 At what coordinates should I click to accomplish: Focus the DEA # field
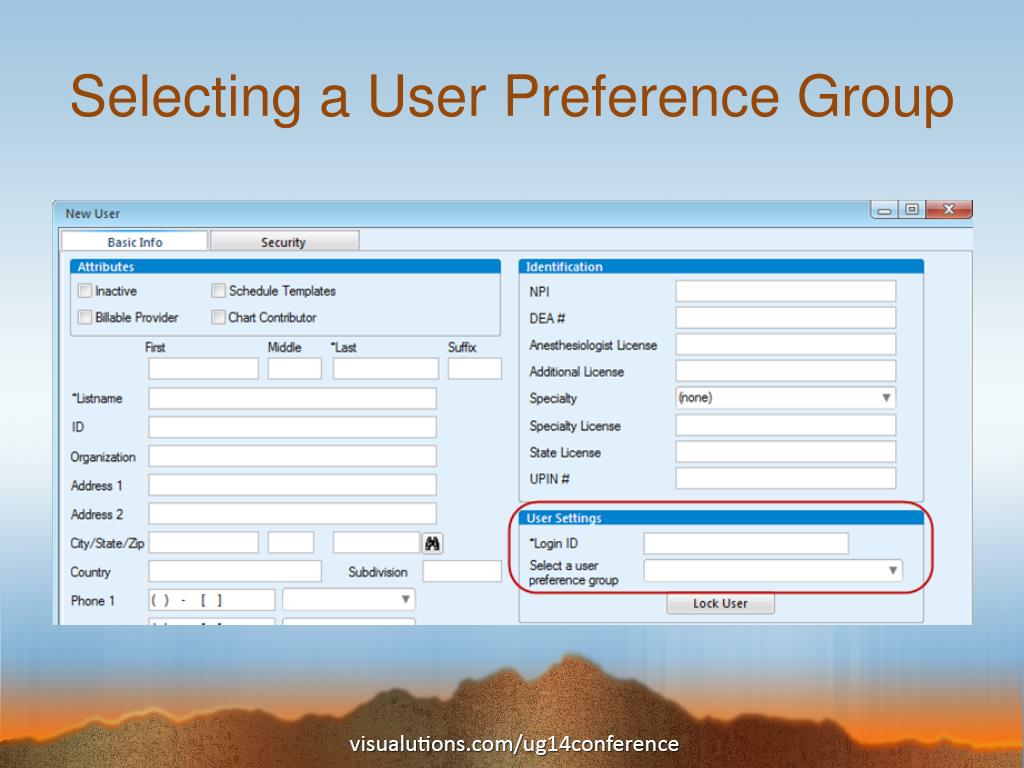click(x=785, y=318)
